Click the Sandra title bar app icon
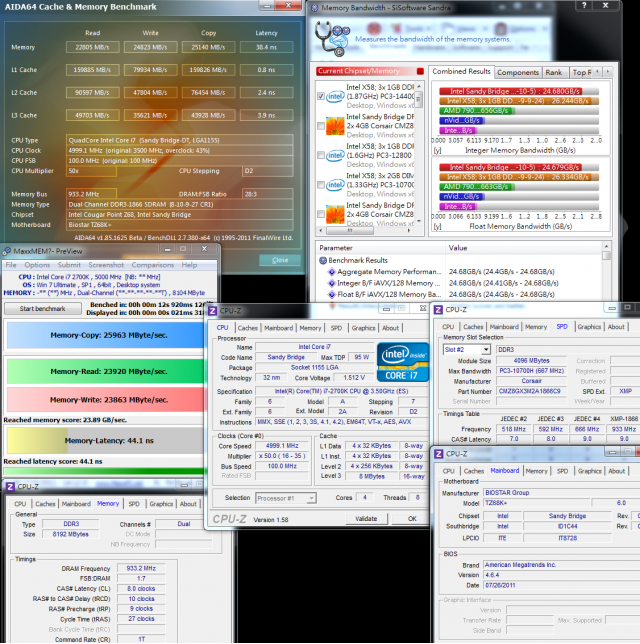Viewport: 640px width, 644px height. click(x=315, y=8)
